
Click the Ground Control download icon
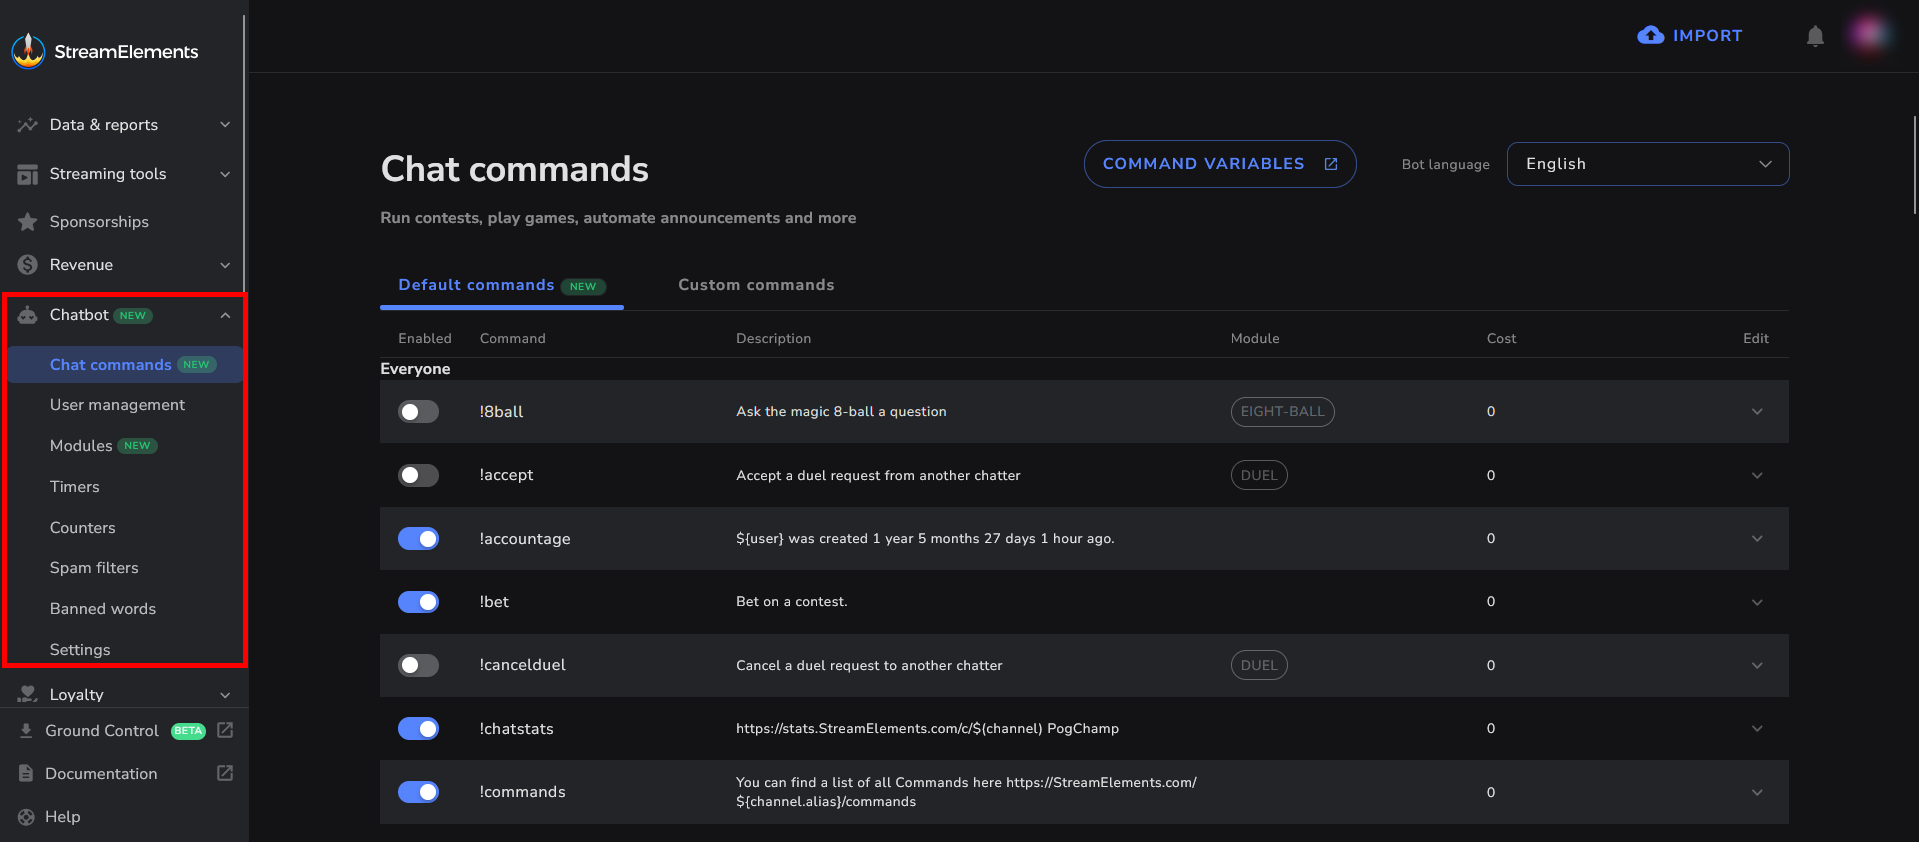[x=26, y=731]
